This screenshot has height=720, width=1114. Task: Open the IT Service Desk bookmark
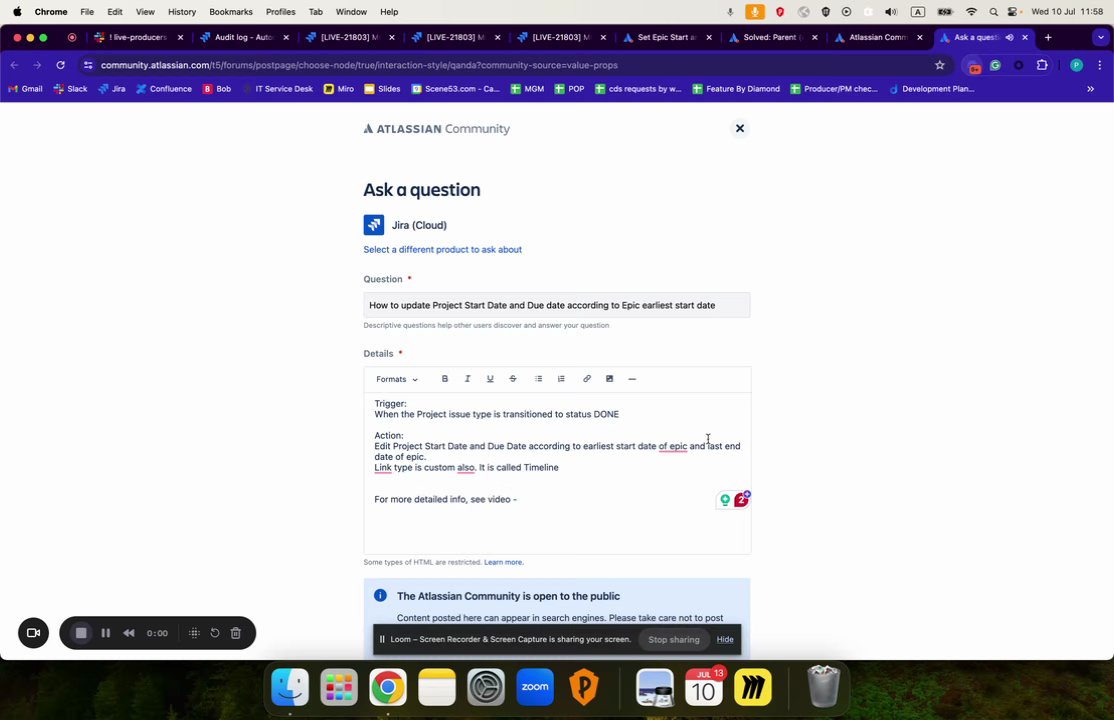pos(278,89)
